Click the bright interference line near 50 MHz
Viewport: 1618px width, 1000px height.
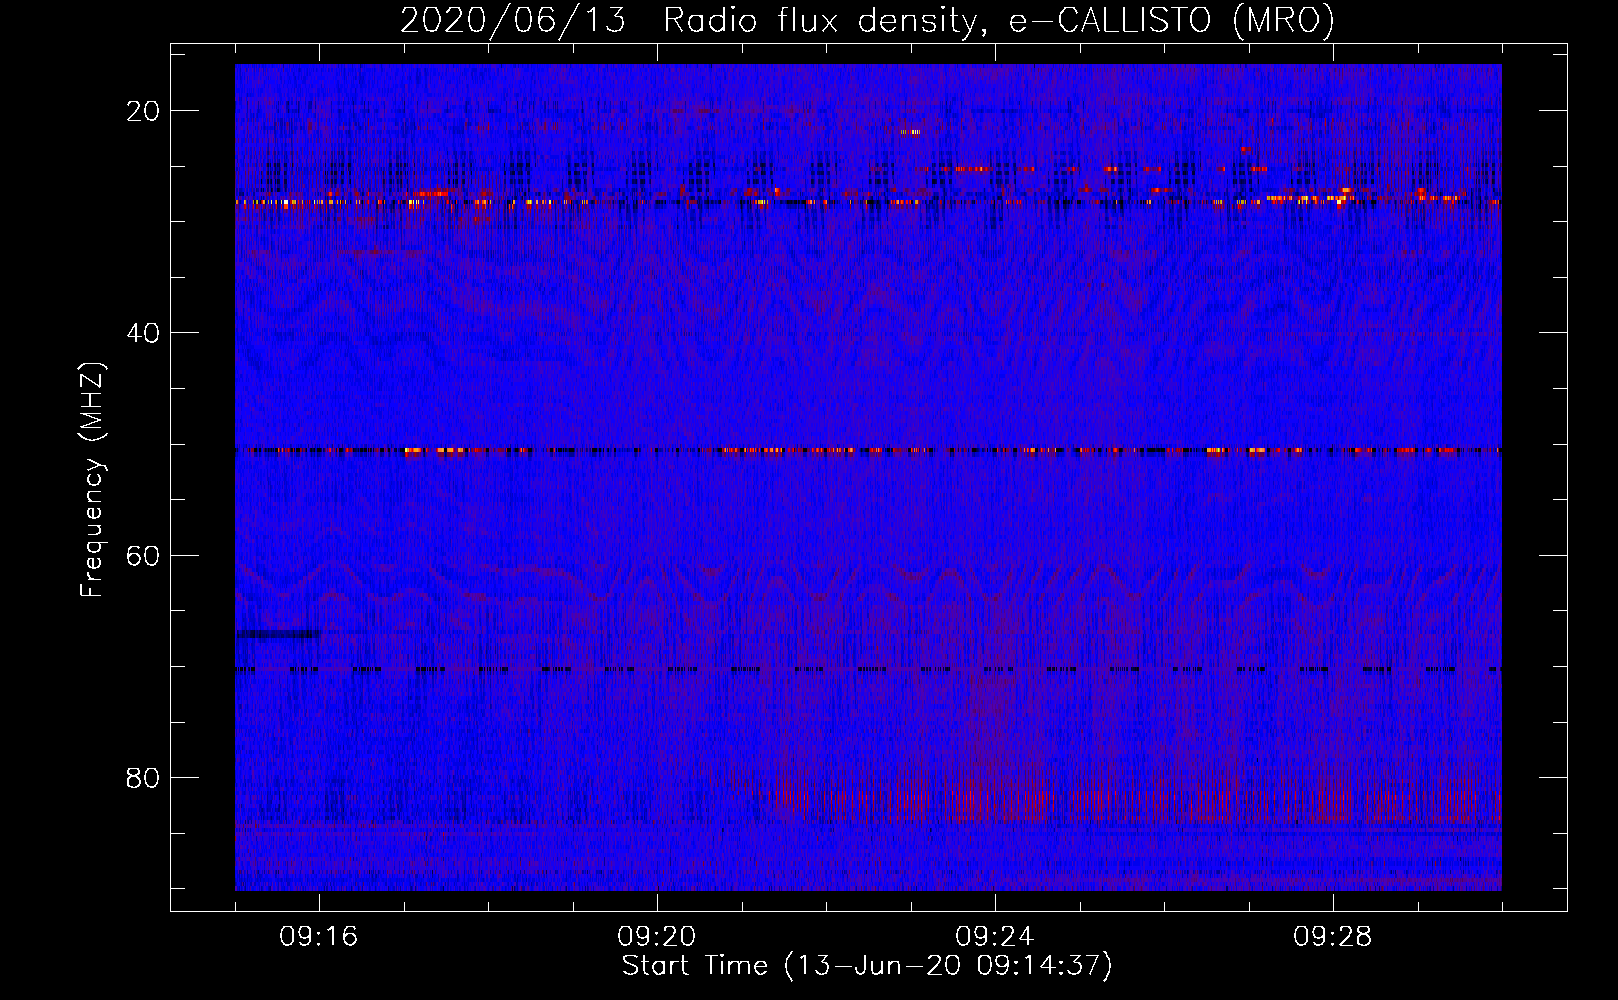(x=866, y=450)
